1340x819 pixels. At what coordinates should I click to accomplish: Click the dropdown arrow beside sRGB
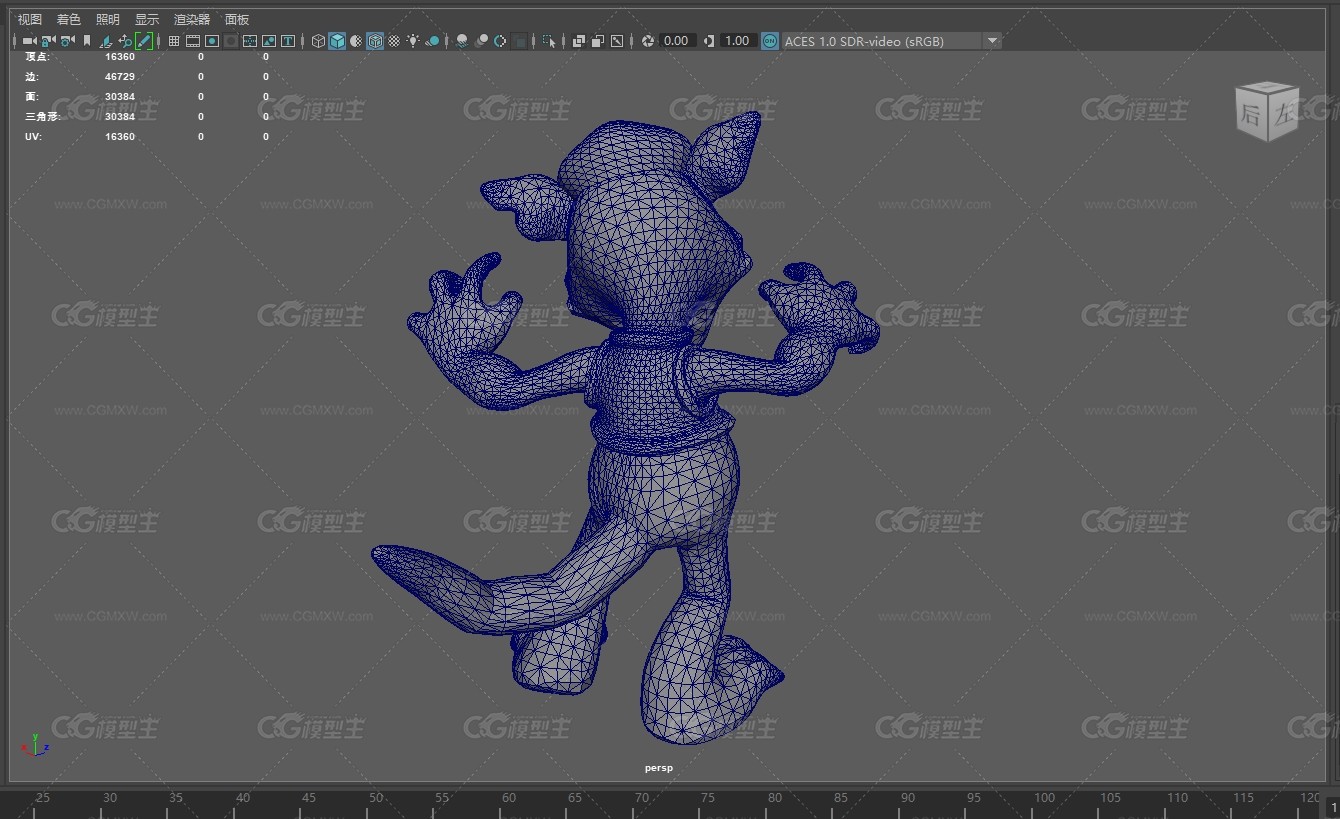tap(992, 41)
